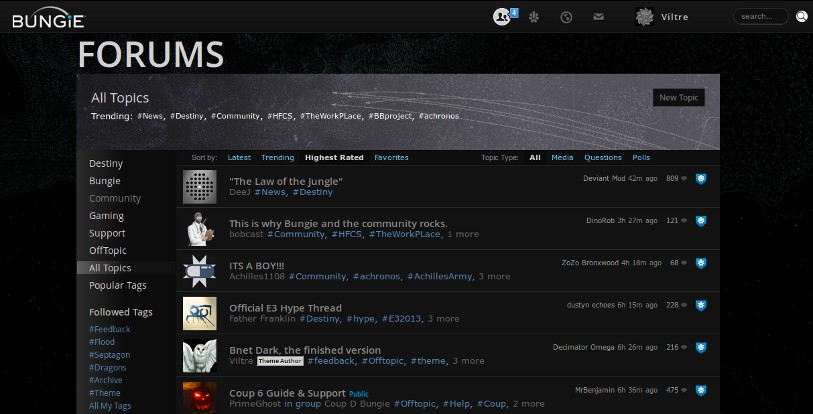Open the messages envelope icon
Viewport: 813px width, 414px height.
598,17
